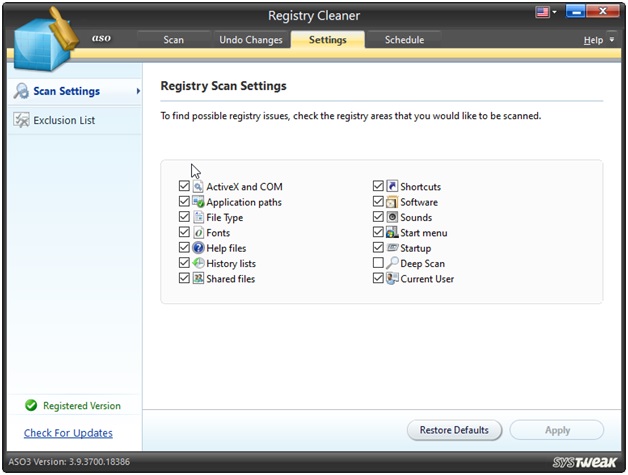
Task: Click the Registered Version label
Action: tap(82, 406)
